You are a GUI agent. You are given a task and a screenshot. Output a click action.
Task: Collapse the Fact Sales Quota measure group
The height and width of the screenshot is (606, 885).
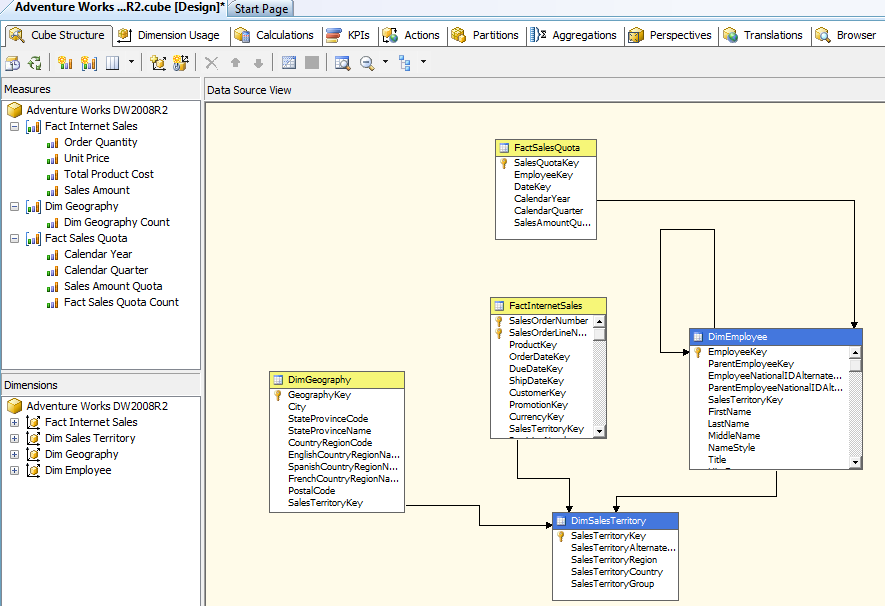click(x=15, y=239)
